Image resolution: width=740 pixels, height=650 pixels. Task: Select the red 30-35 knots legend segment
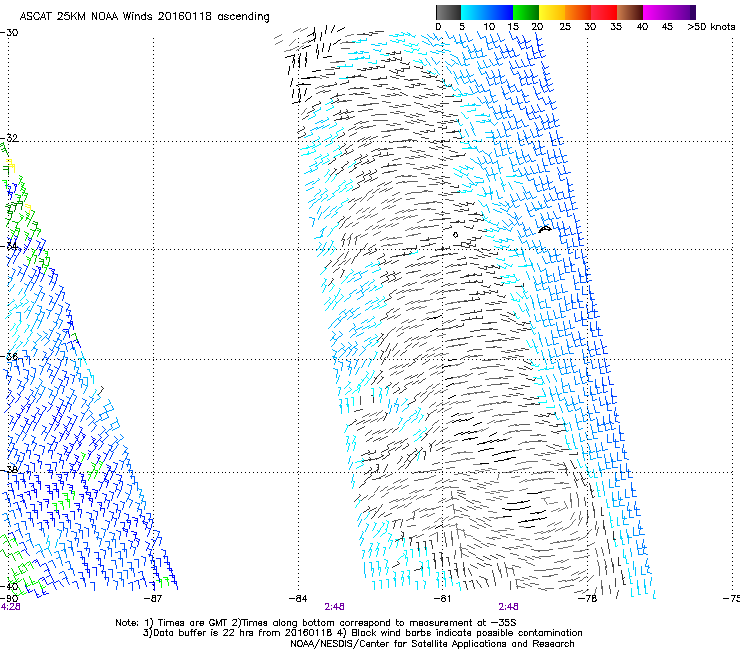[604, 12]
